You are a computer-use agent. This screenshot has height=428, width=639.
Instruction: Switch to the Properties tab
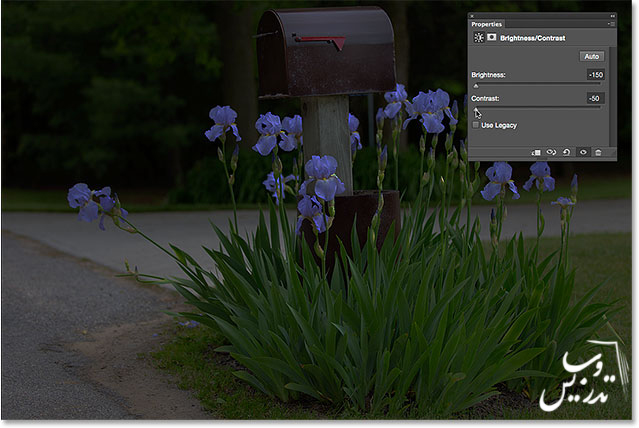click(487, 23)
